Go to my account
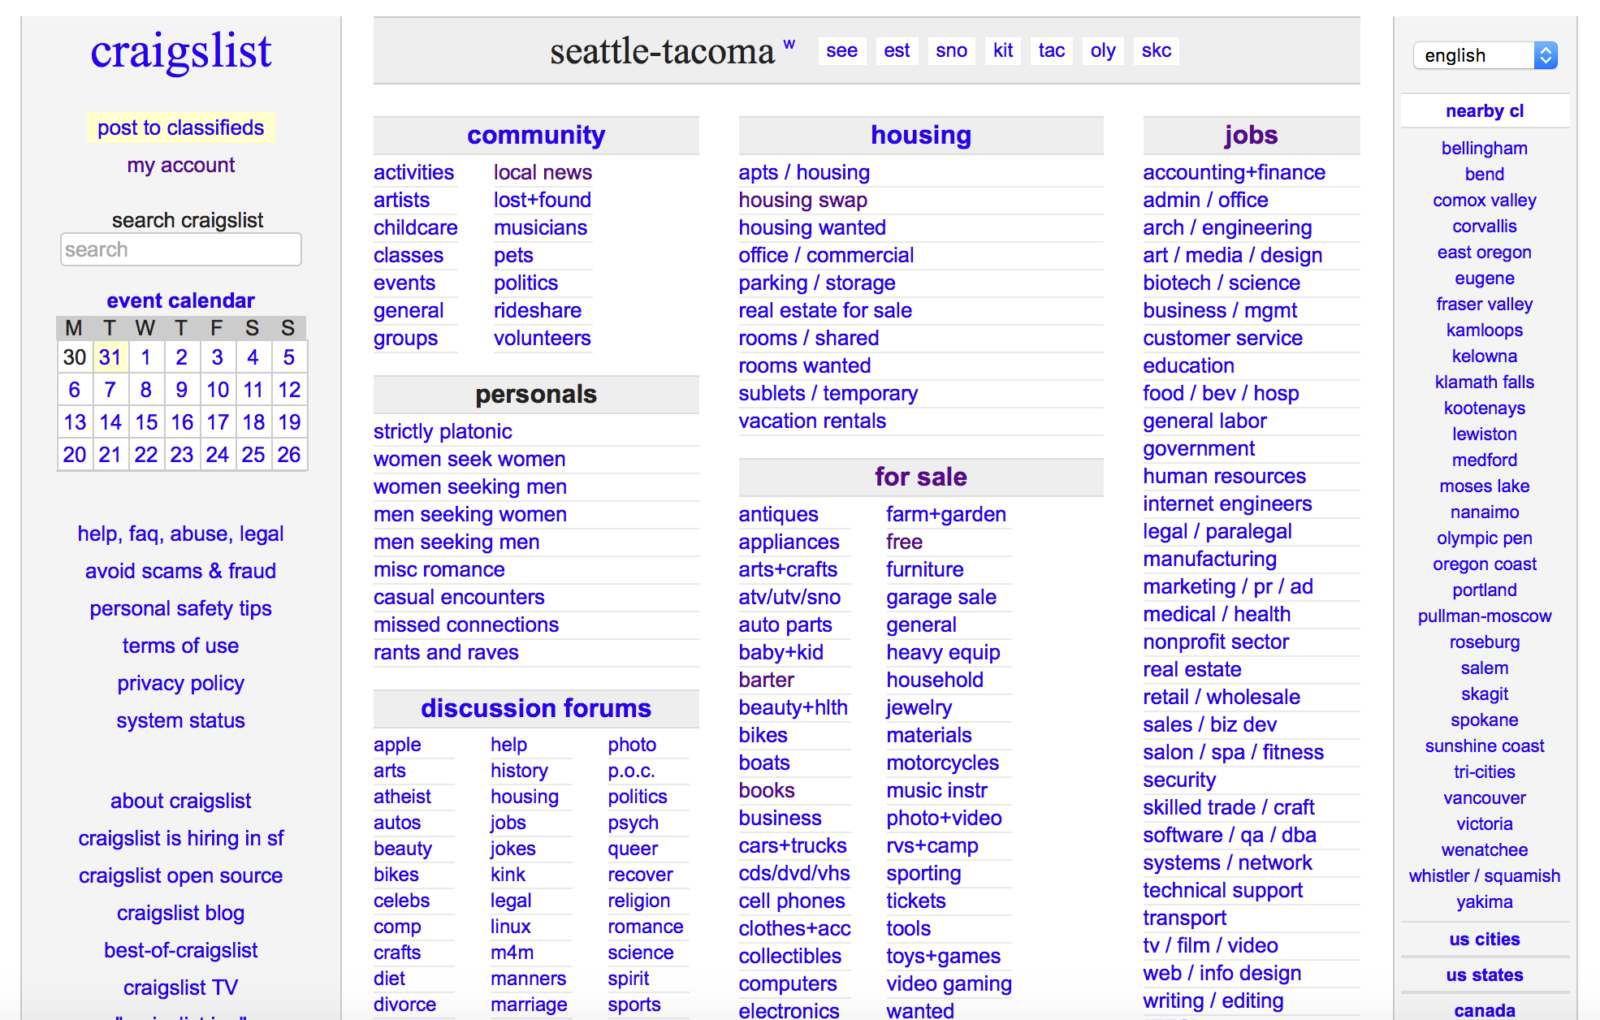Screen dimensions: 1600x1020 coord(181,165)
